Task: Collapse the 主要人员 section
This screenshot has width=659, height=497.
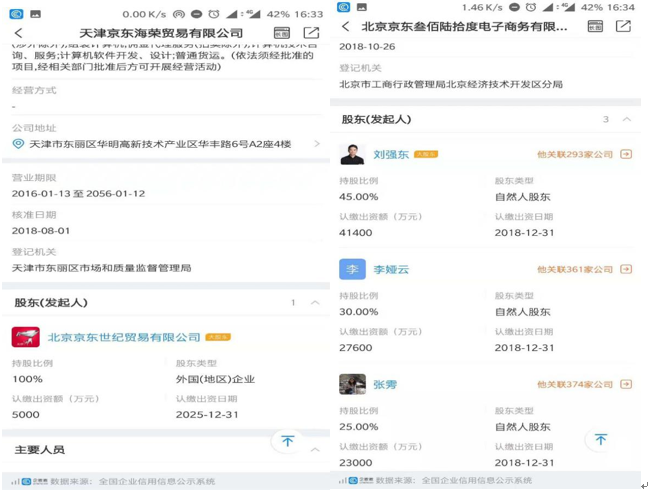Action: pyautogui.click(x=315, y=450)
